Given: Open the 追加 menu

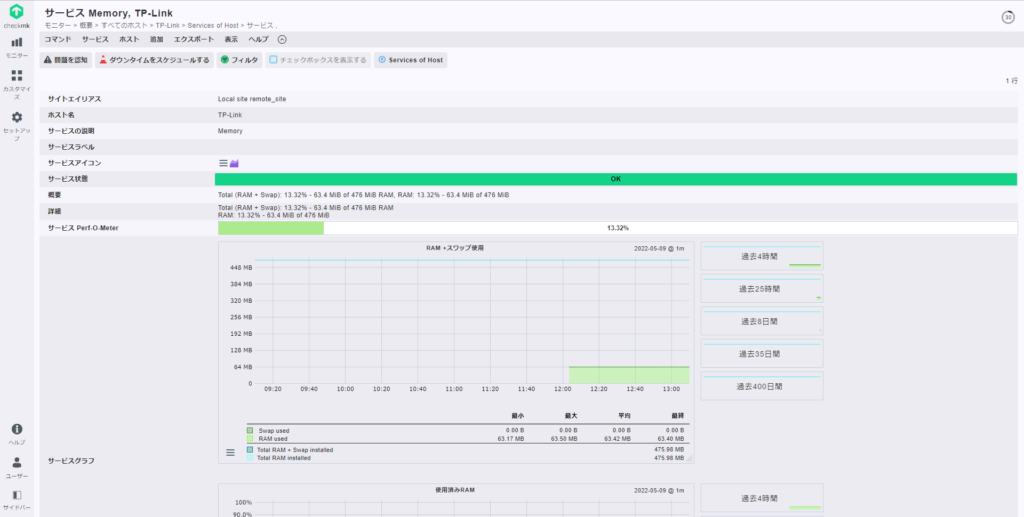Looking at the screenshot, I should coord(157,39).
